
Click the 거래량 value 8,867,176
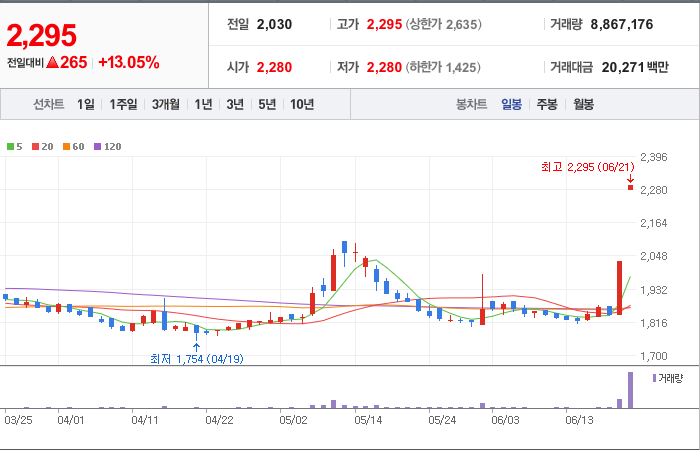click(x=622, y=24)
